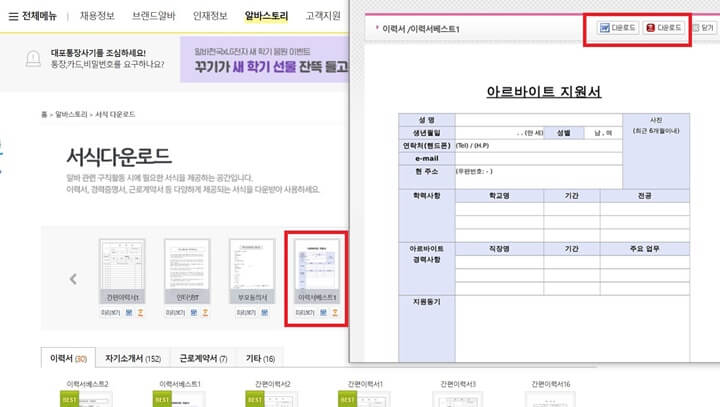Click 미리보기 under 간편이력서 in carousel

click(110, 313)
